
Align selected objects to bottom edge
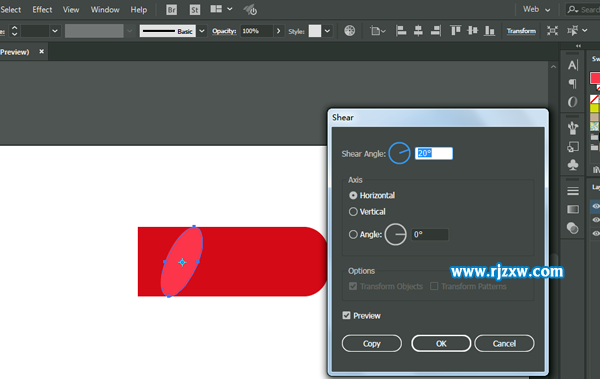490,31
